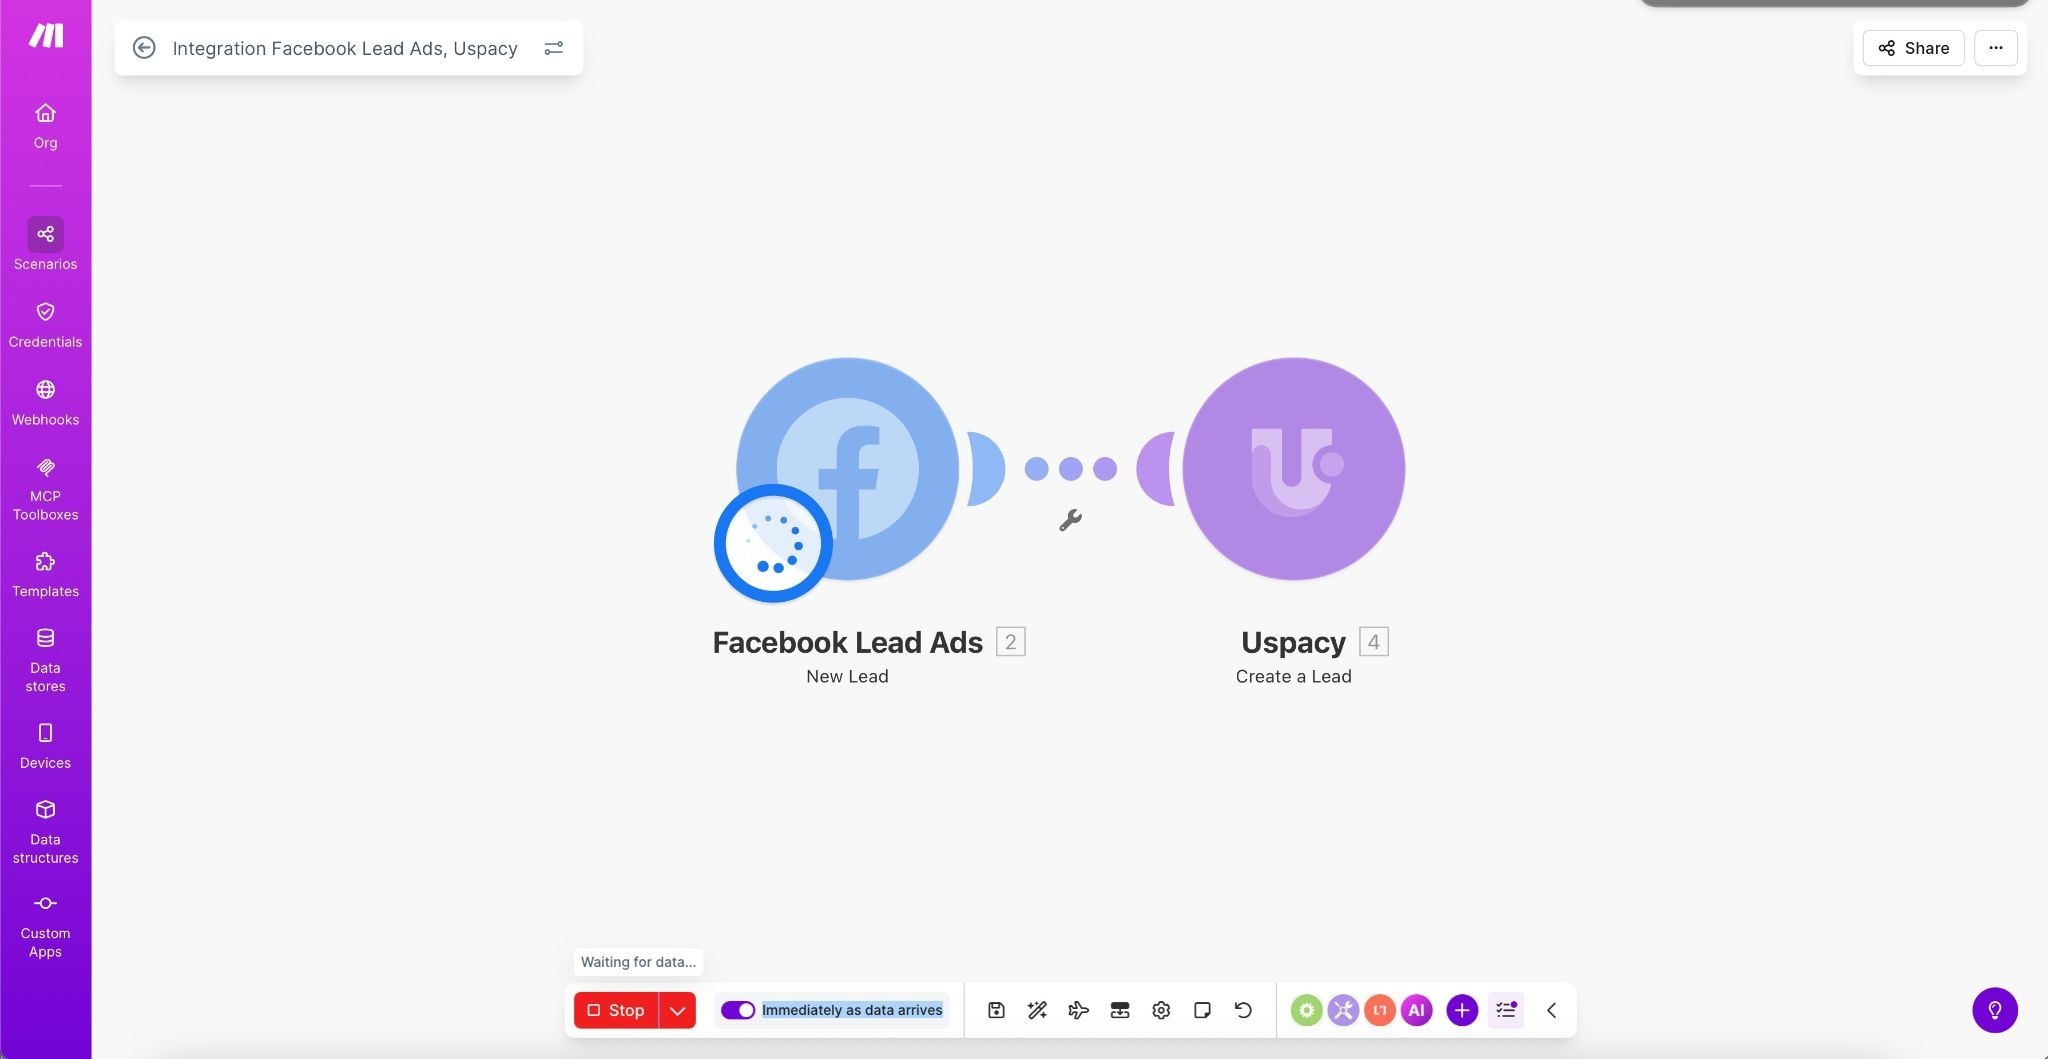Select the Uspacy Create a Lead module
Screen dimensions: 2048x1059
(1293, 469)
